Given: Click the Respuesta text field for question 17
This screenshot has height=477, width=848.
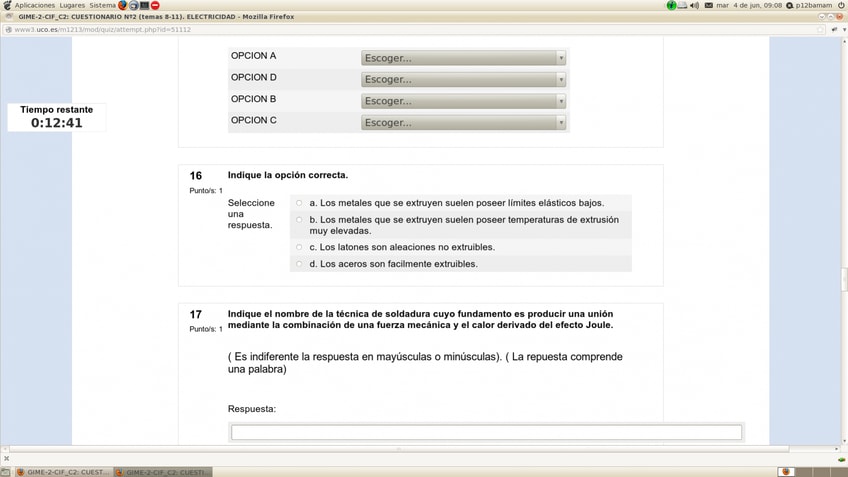Looking at the screenshot, I should click(486, 432).
